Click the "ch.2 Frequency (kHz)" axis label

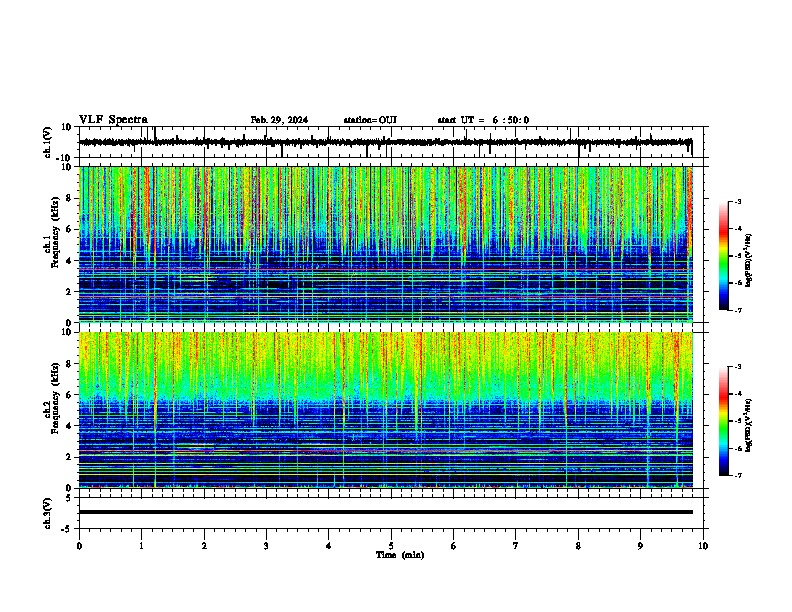coord(51,397)
